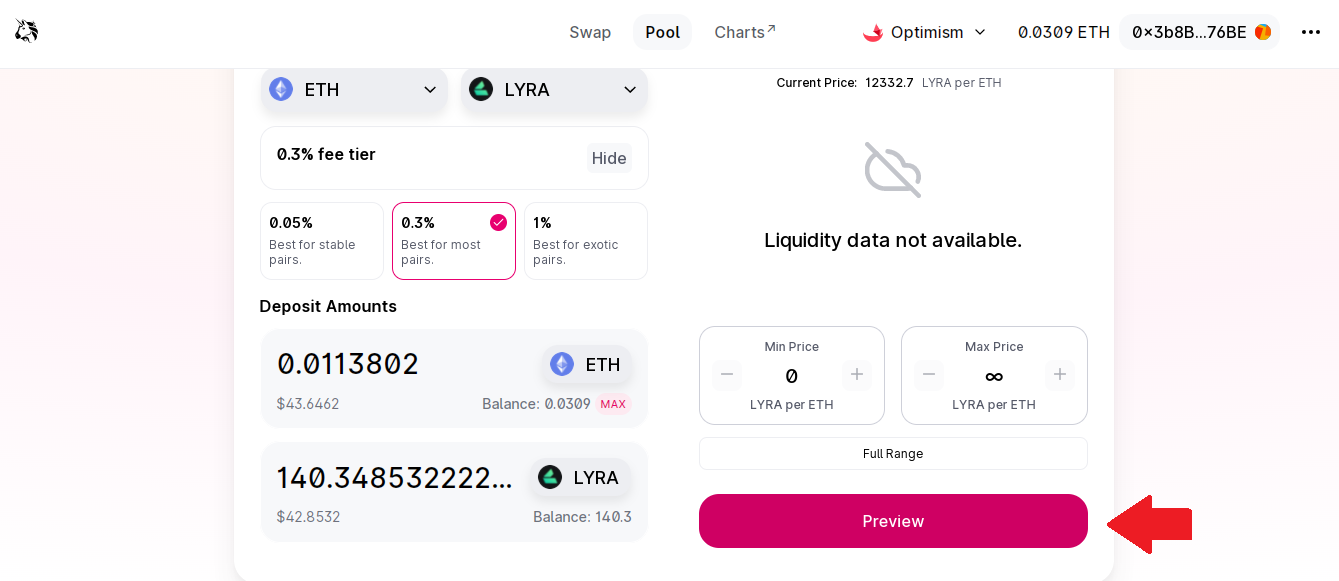The image size is (1339, 581).
Task: Open the ETH token selector dropdown
Action: tap(354, 90)
